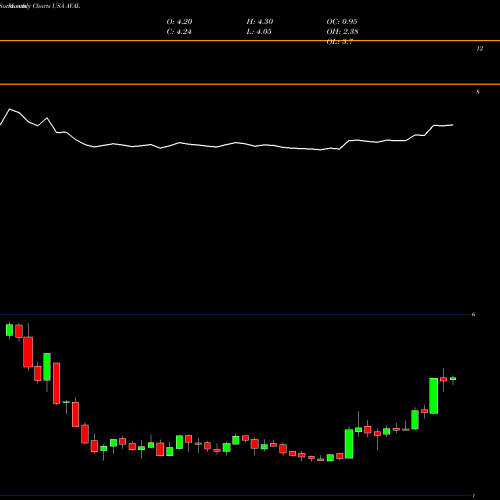Screen dimensions: 500x500
Task: Click the open price value O: 4.20
Action: (x=179, y=22)
